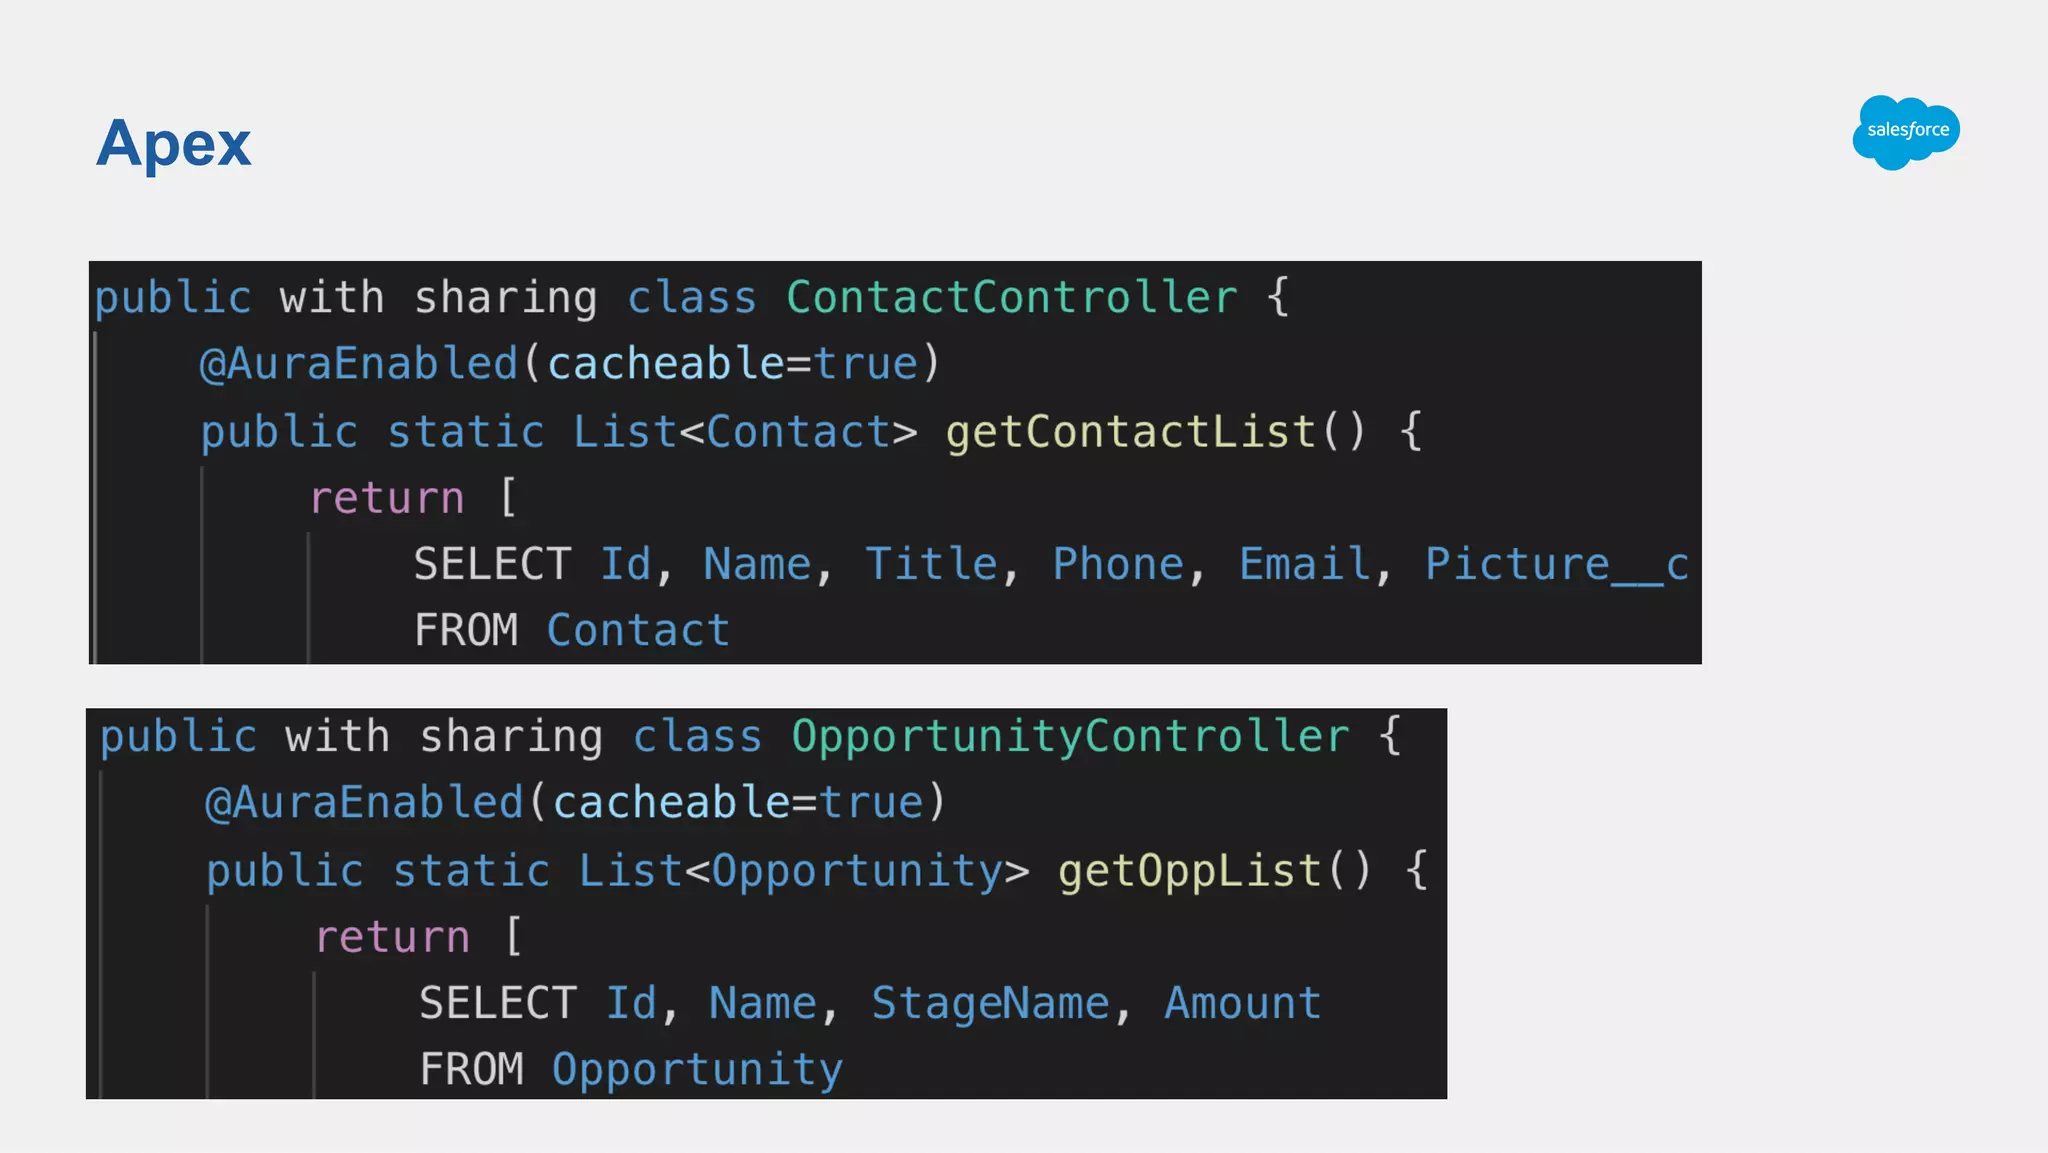Select the OpportunityController class name
This screenshot has width=2048, height=1153.
tap(1070, 737)
